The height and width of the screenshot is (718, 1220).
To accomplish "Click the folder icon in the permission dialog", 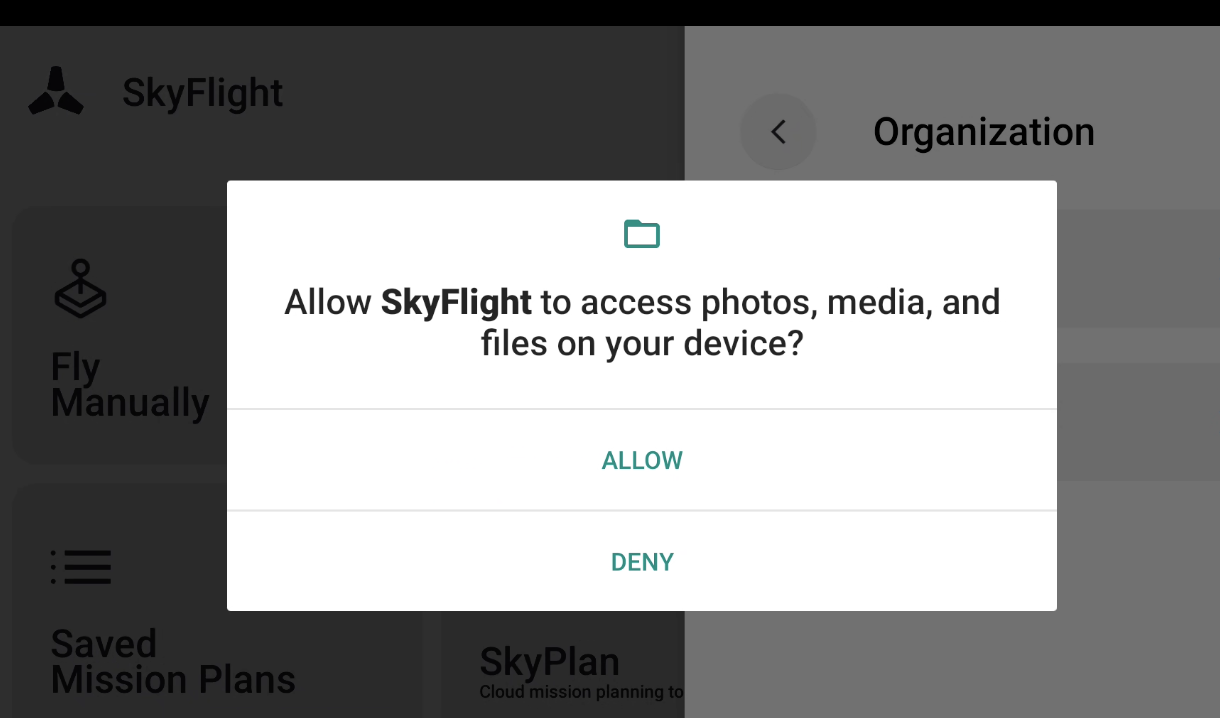I will click(642, 234).
